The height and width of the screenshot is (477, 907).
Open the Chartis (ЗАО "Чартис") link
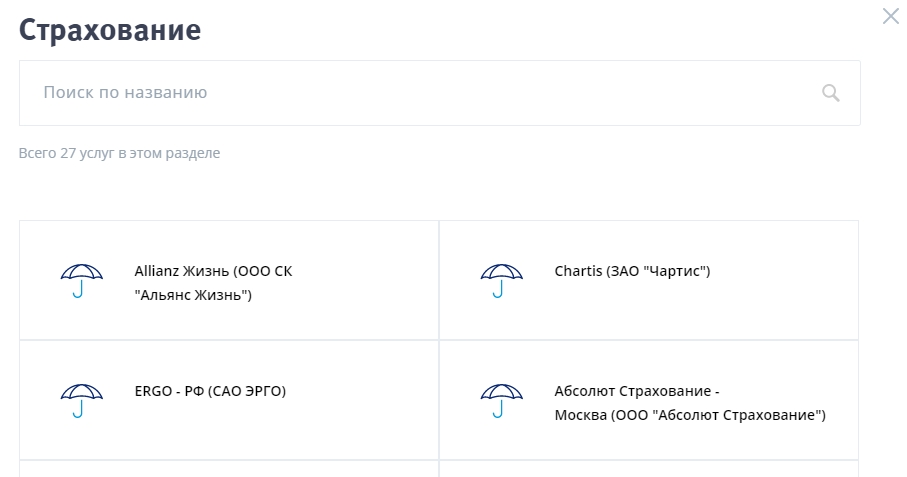click(x=632, y=271)
